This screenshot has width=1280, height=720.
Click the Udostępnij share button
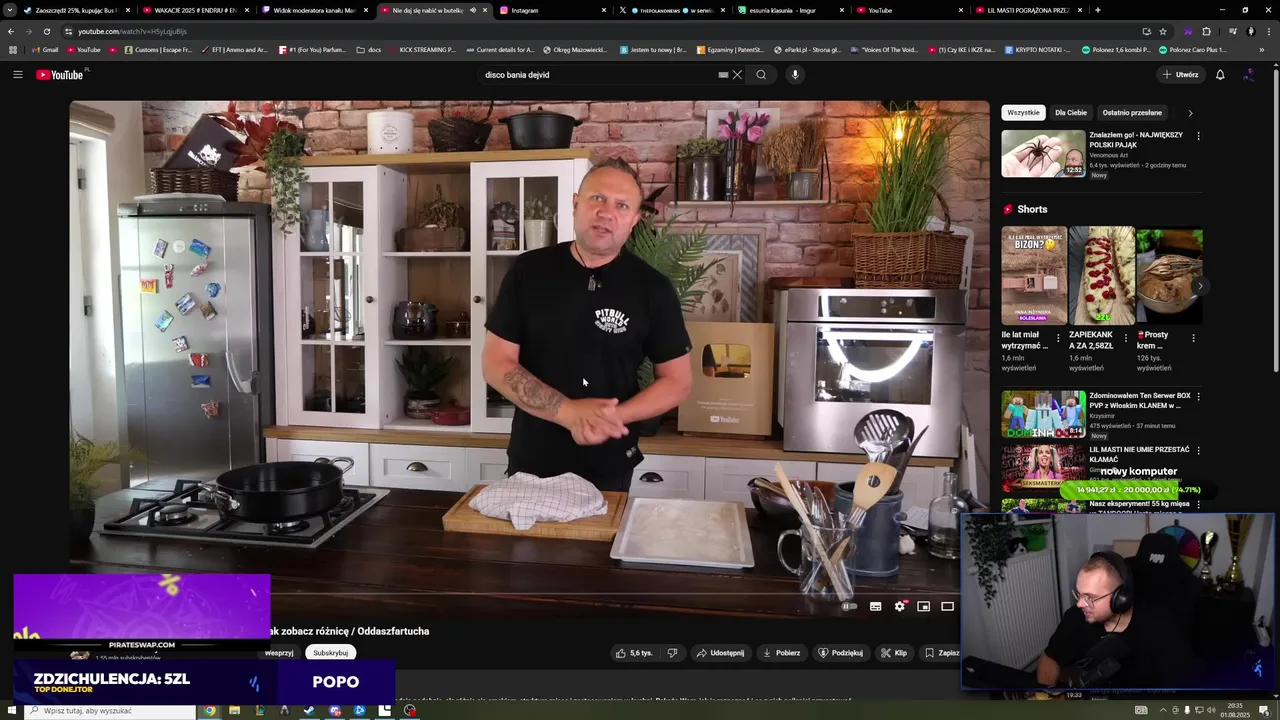[x=720, y=653]
